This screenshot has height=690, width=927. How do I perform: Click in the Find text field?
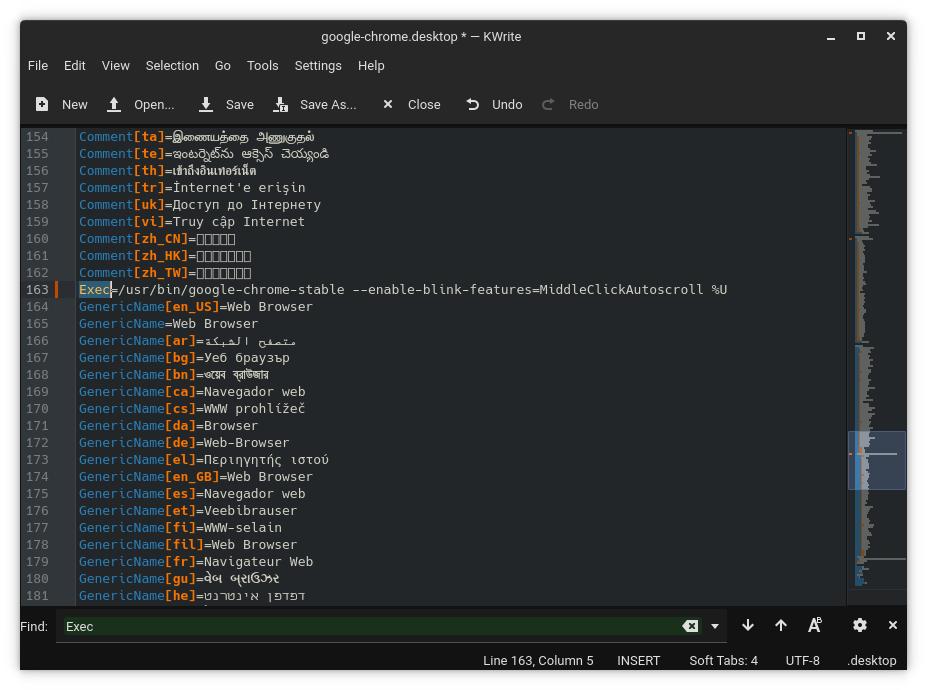(x=370, y=626)
